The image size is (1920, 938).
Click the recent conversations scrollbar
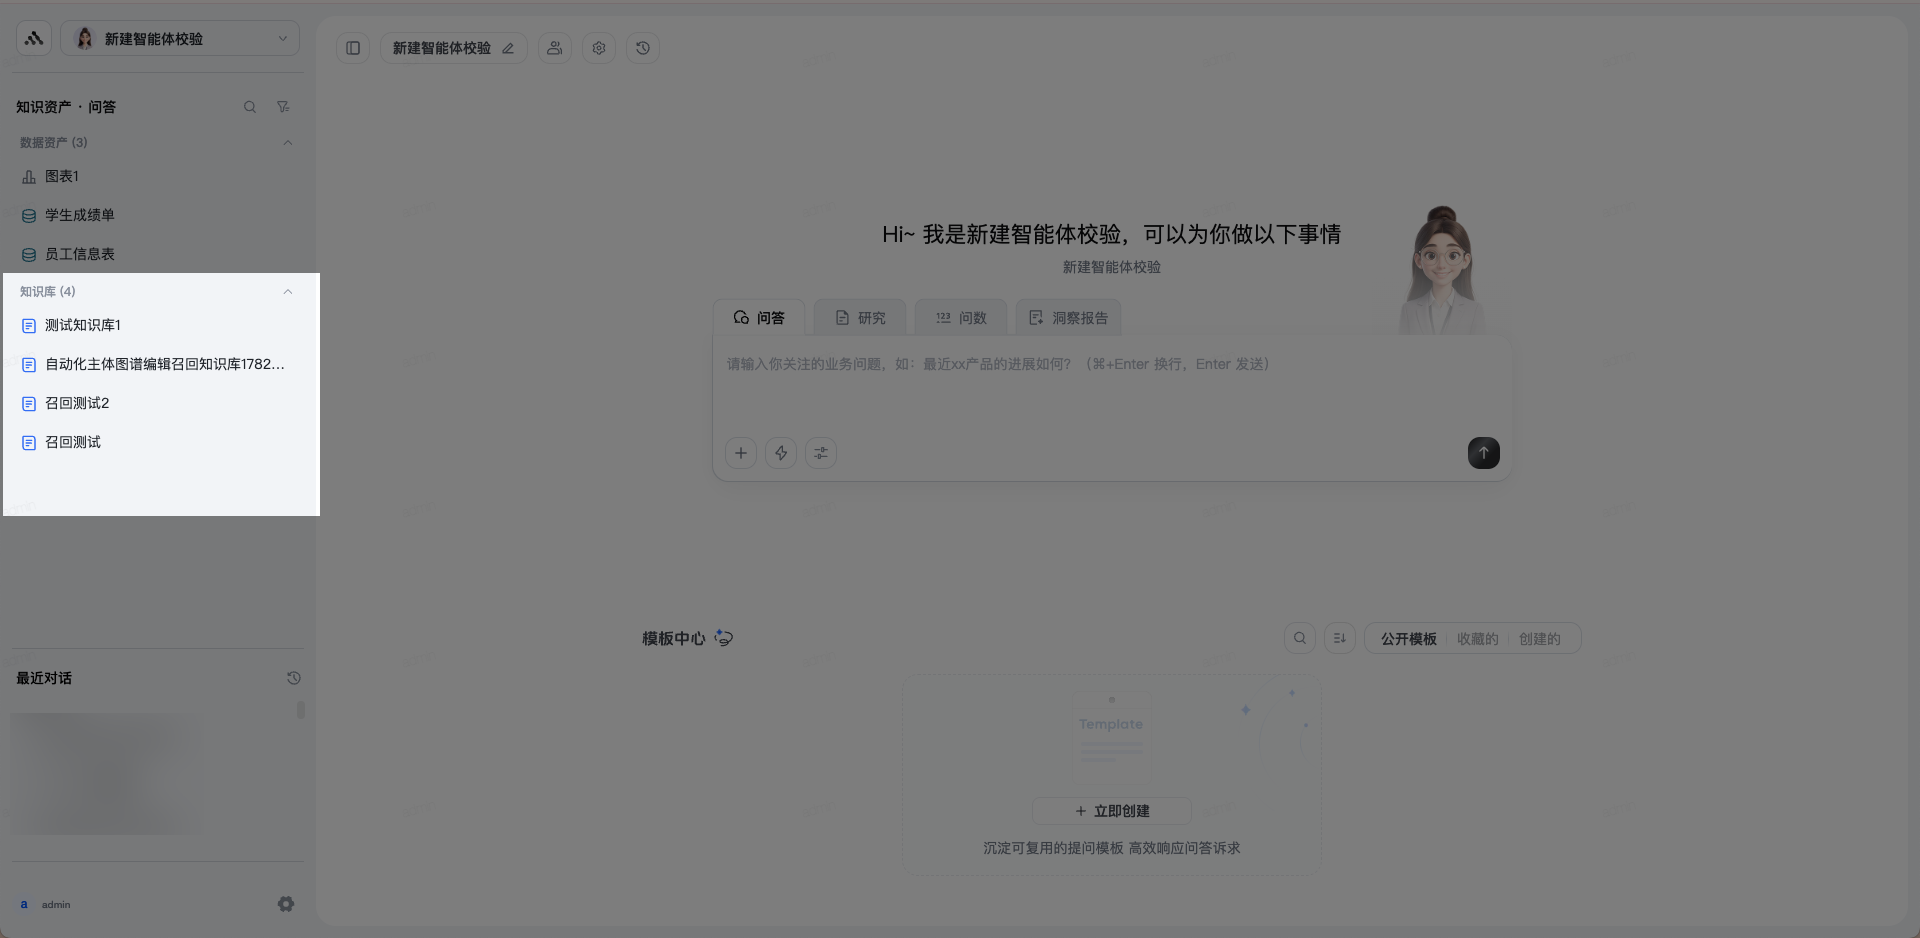(301, 710)
